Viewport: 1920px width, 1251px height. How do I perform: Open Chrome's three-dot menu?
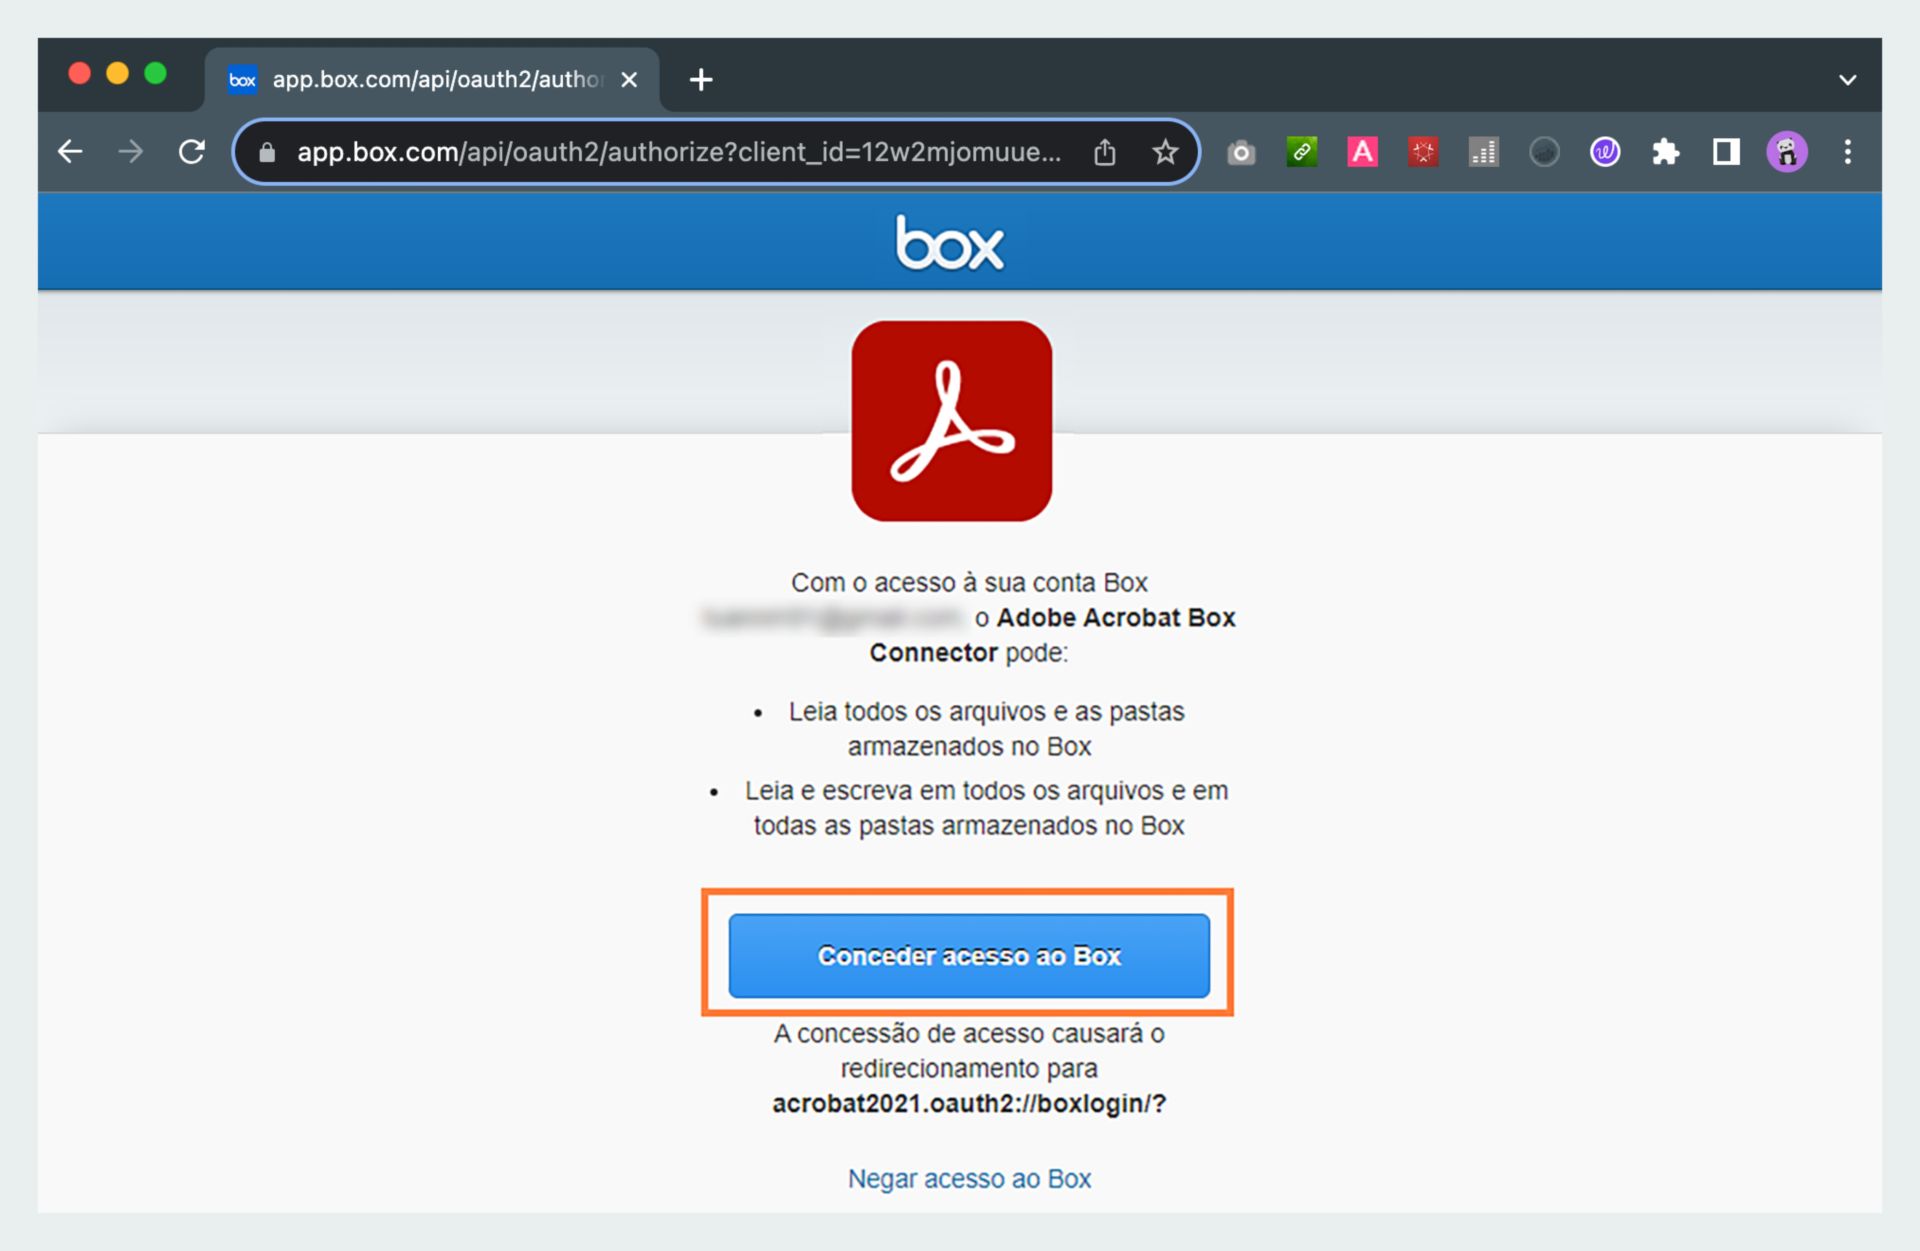click(1848, 152)
